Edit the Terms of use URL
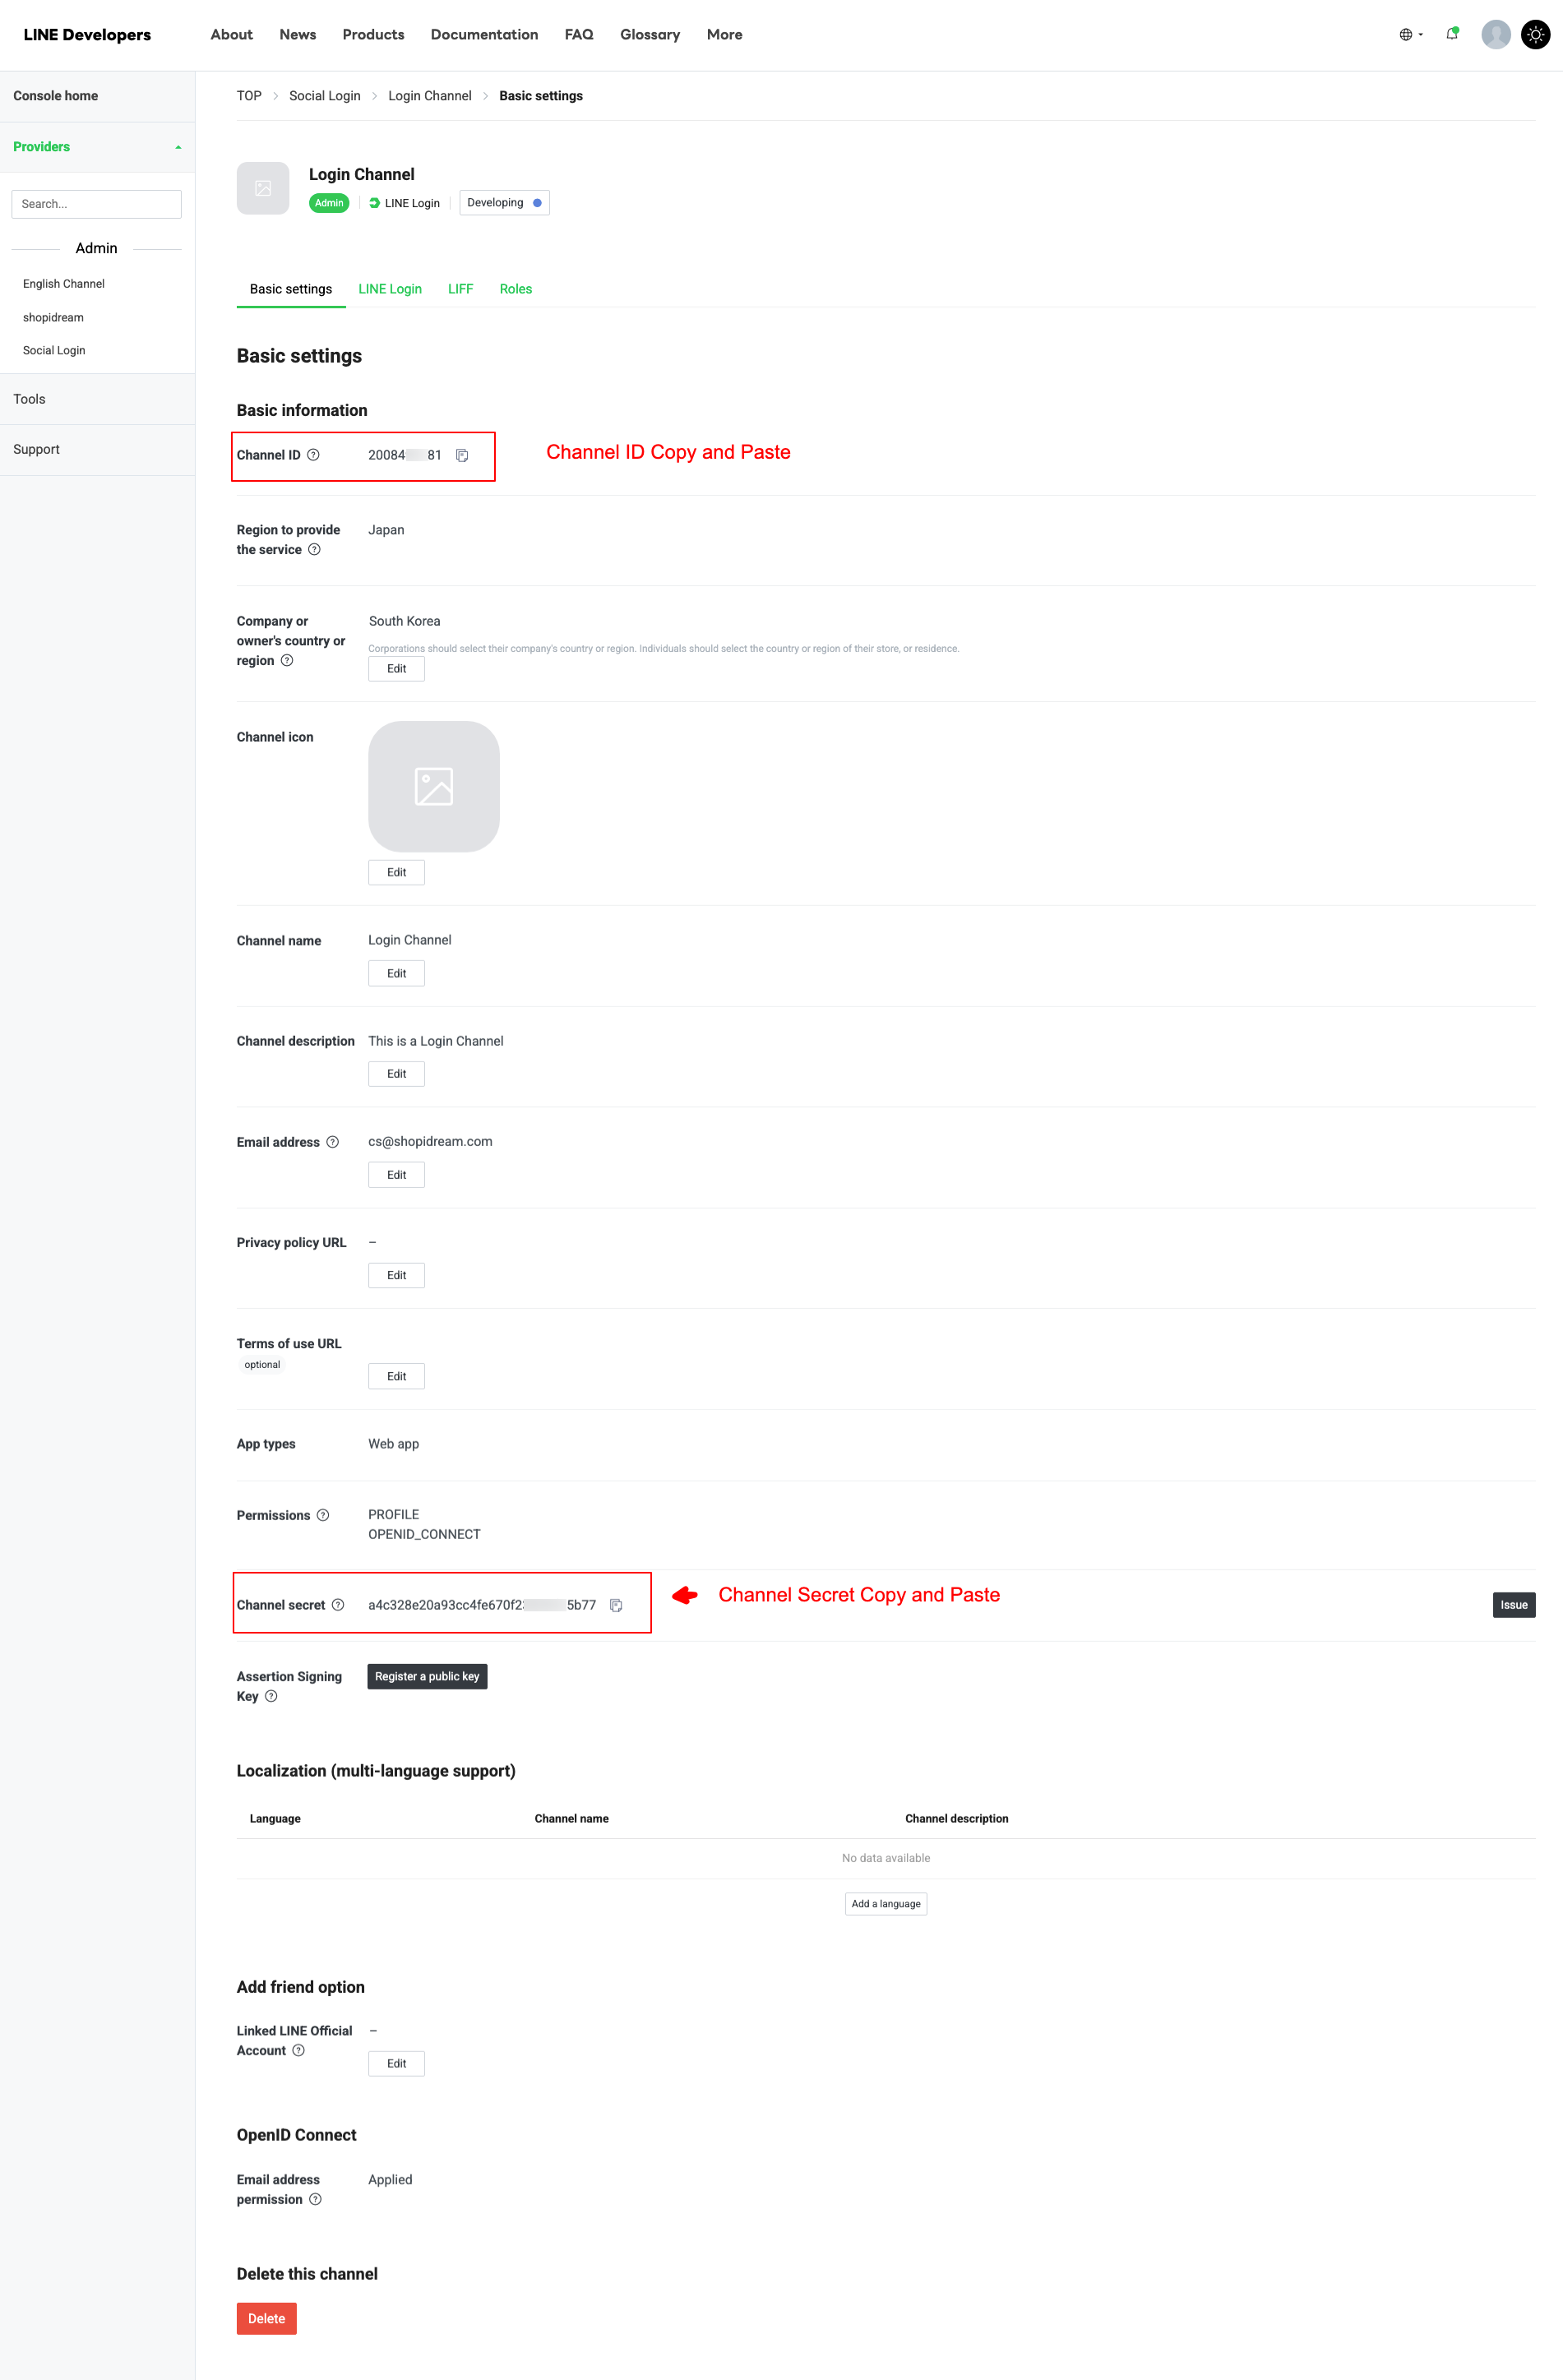The image size is (1563, 2380). pyautogui.click(x=397, y=1377)
